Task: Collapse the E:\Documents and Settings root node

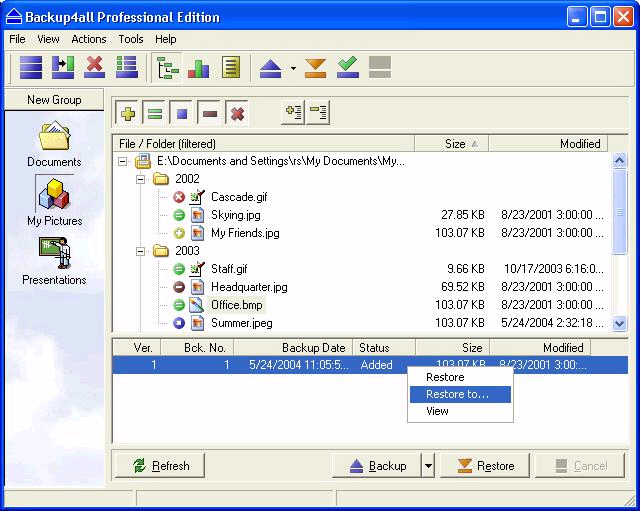Action: coord(122,161)
